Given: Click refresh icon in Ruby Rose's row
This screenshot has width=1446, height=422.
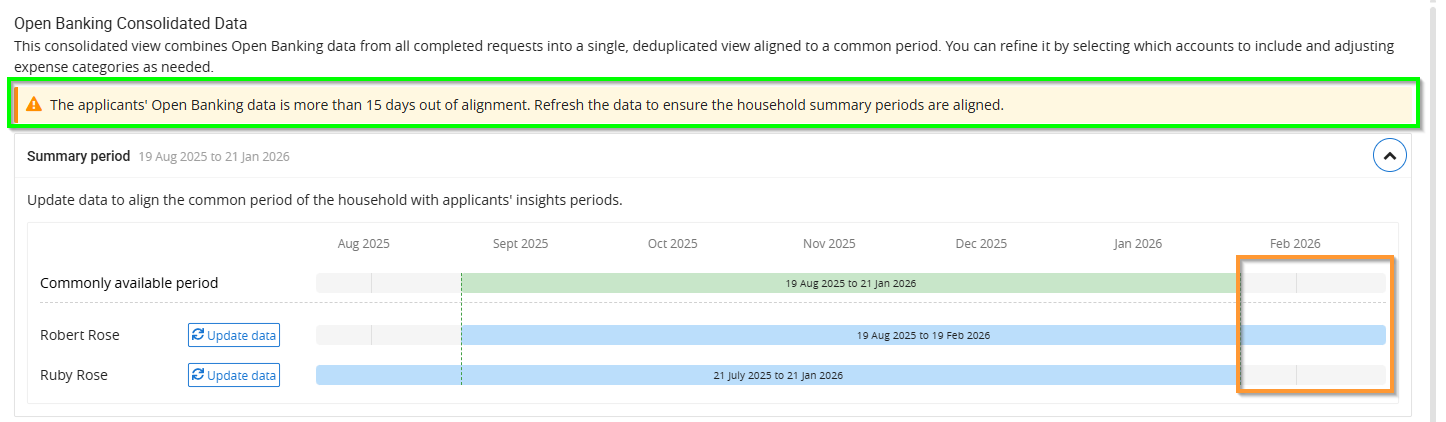Looking at the screenshot, I should tap(198, 375).
